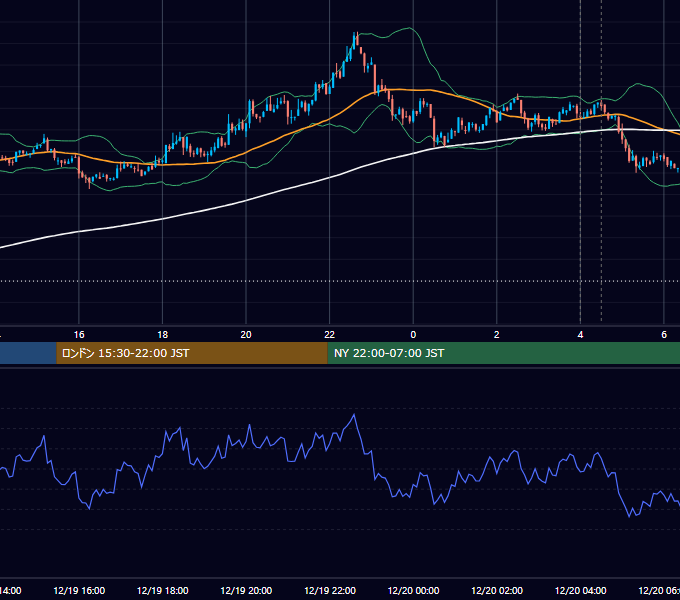
Task: Click the dashed vertical marker line after 4
Action: [x=601, y=160]
